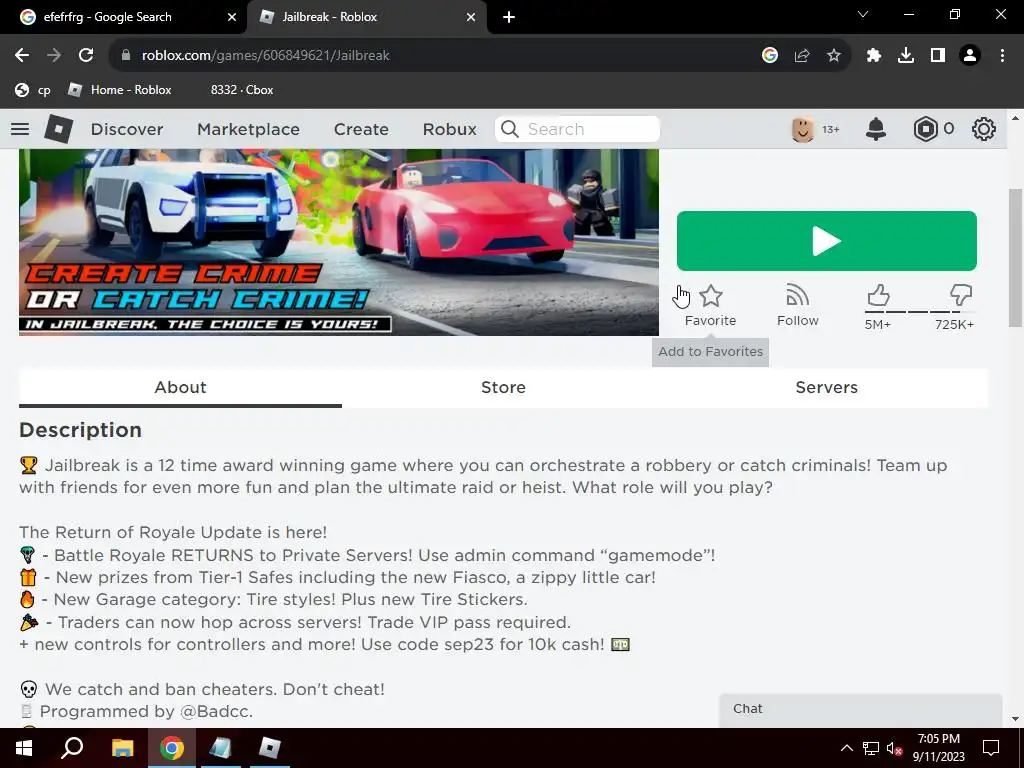The height and width of the screenshot is (768, 1024).
Task: View site info lock icon
Action: click(x=125, y=56)
